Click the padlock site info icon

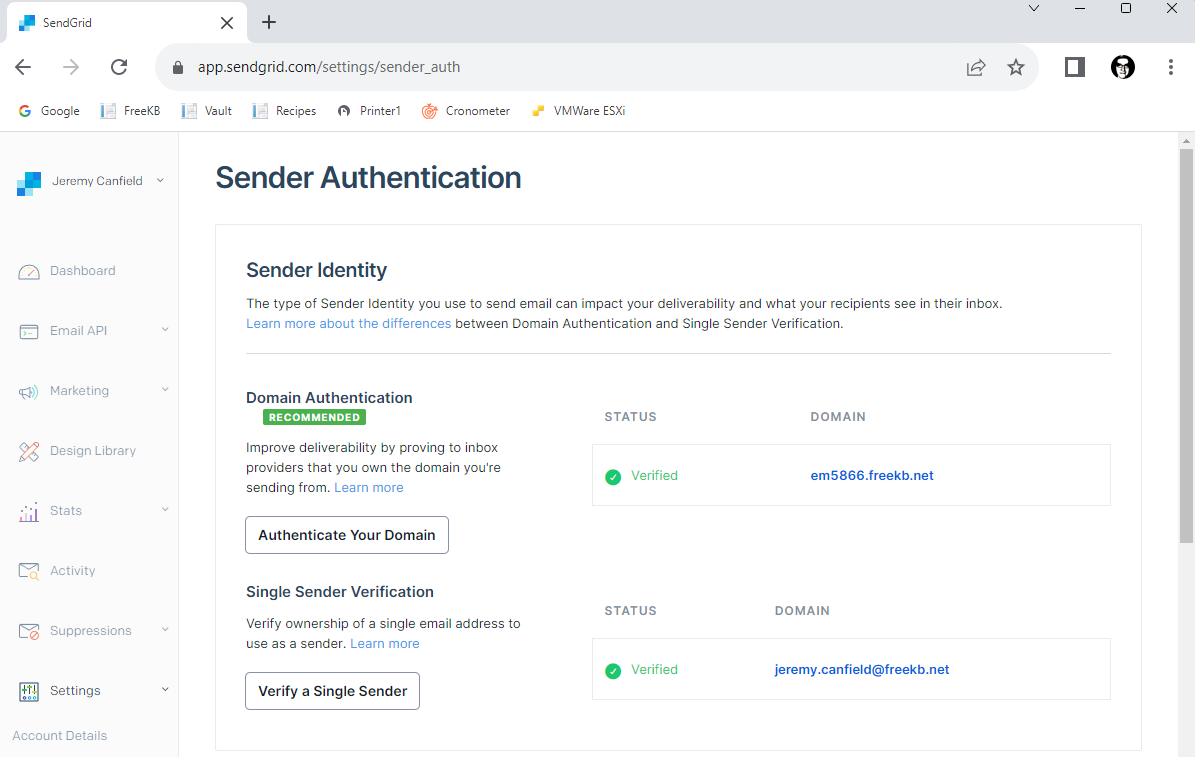pyautogui.click(x=178, y=67)
